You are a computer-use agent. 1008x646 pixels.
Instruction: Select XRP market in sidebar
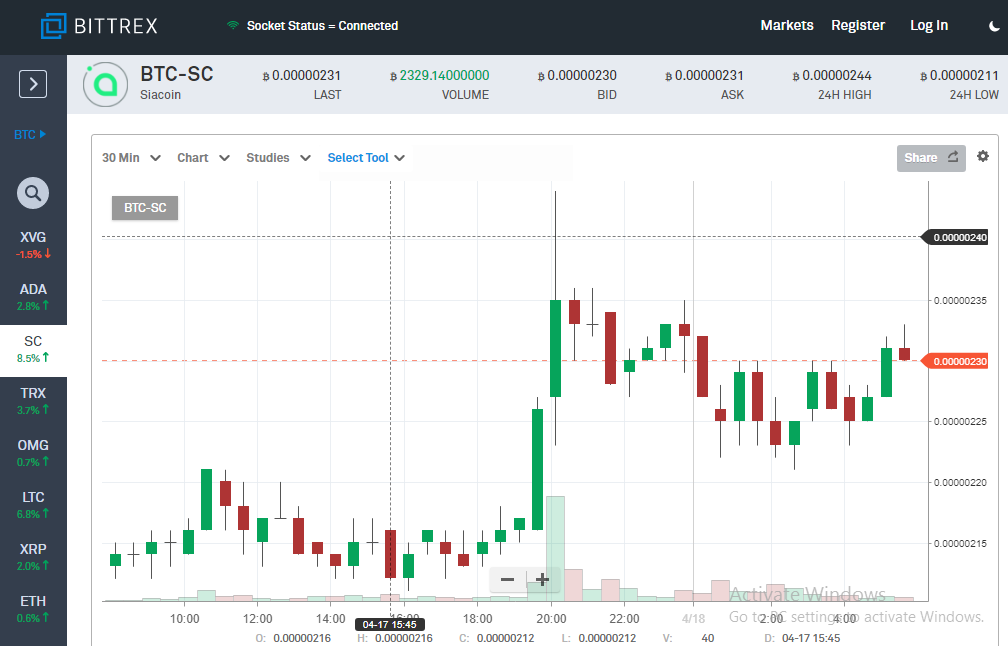coord(33,558)
